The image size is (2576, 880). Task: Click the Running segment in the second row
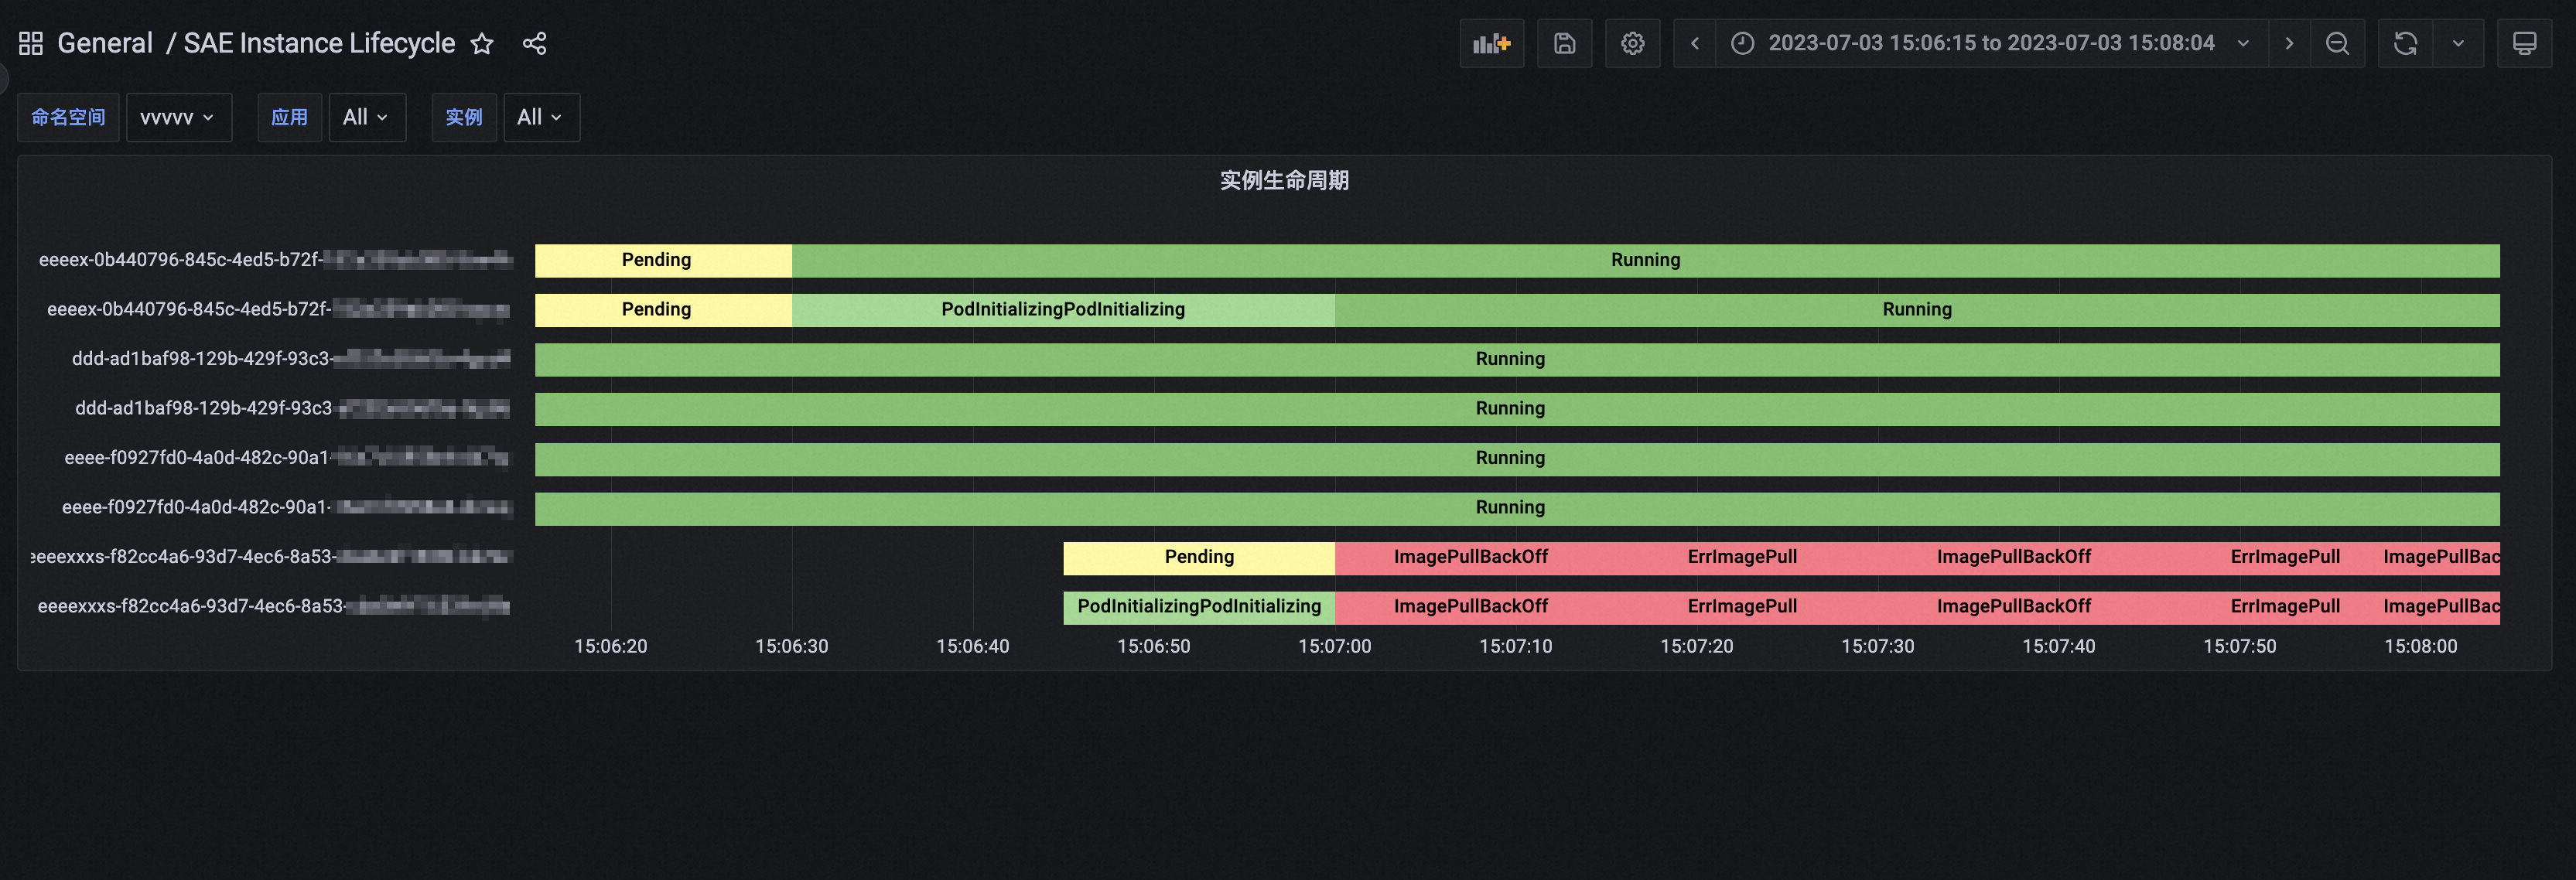[x=1917, y=310]
